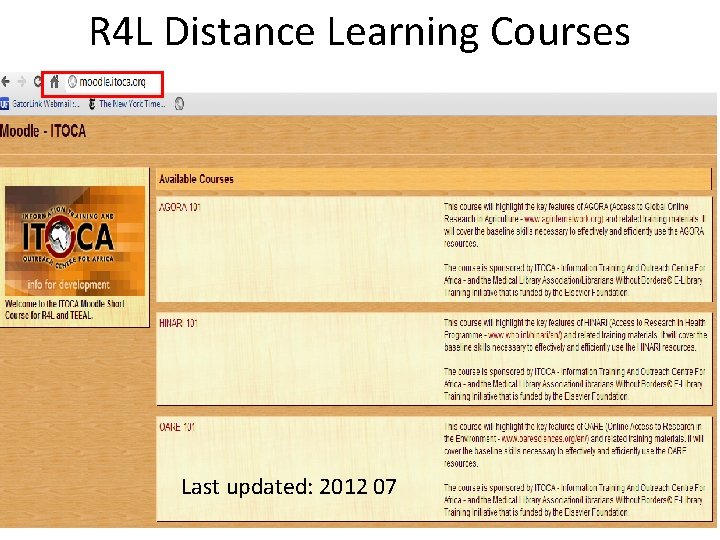720x540 pixels.
Task: Click the AGORA course sponsorship paragraph
Action: point(574,280)
